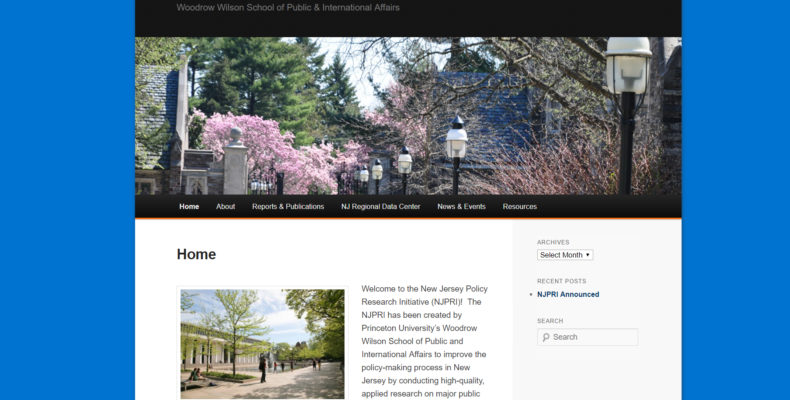Focus the Search text field
Viewport: 790px width, 400px height.
tap(587, 337)
